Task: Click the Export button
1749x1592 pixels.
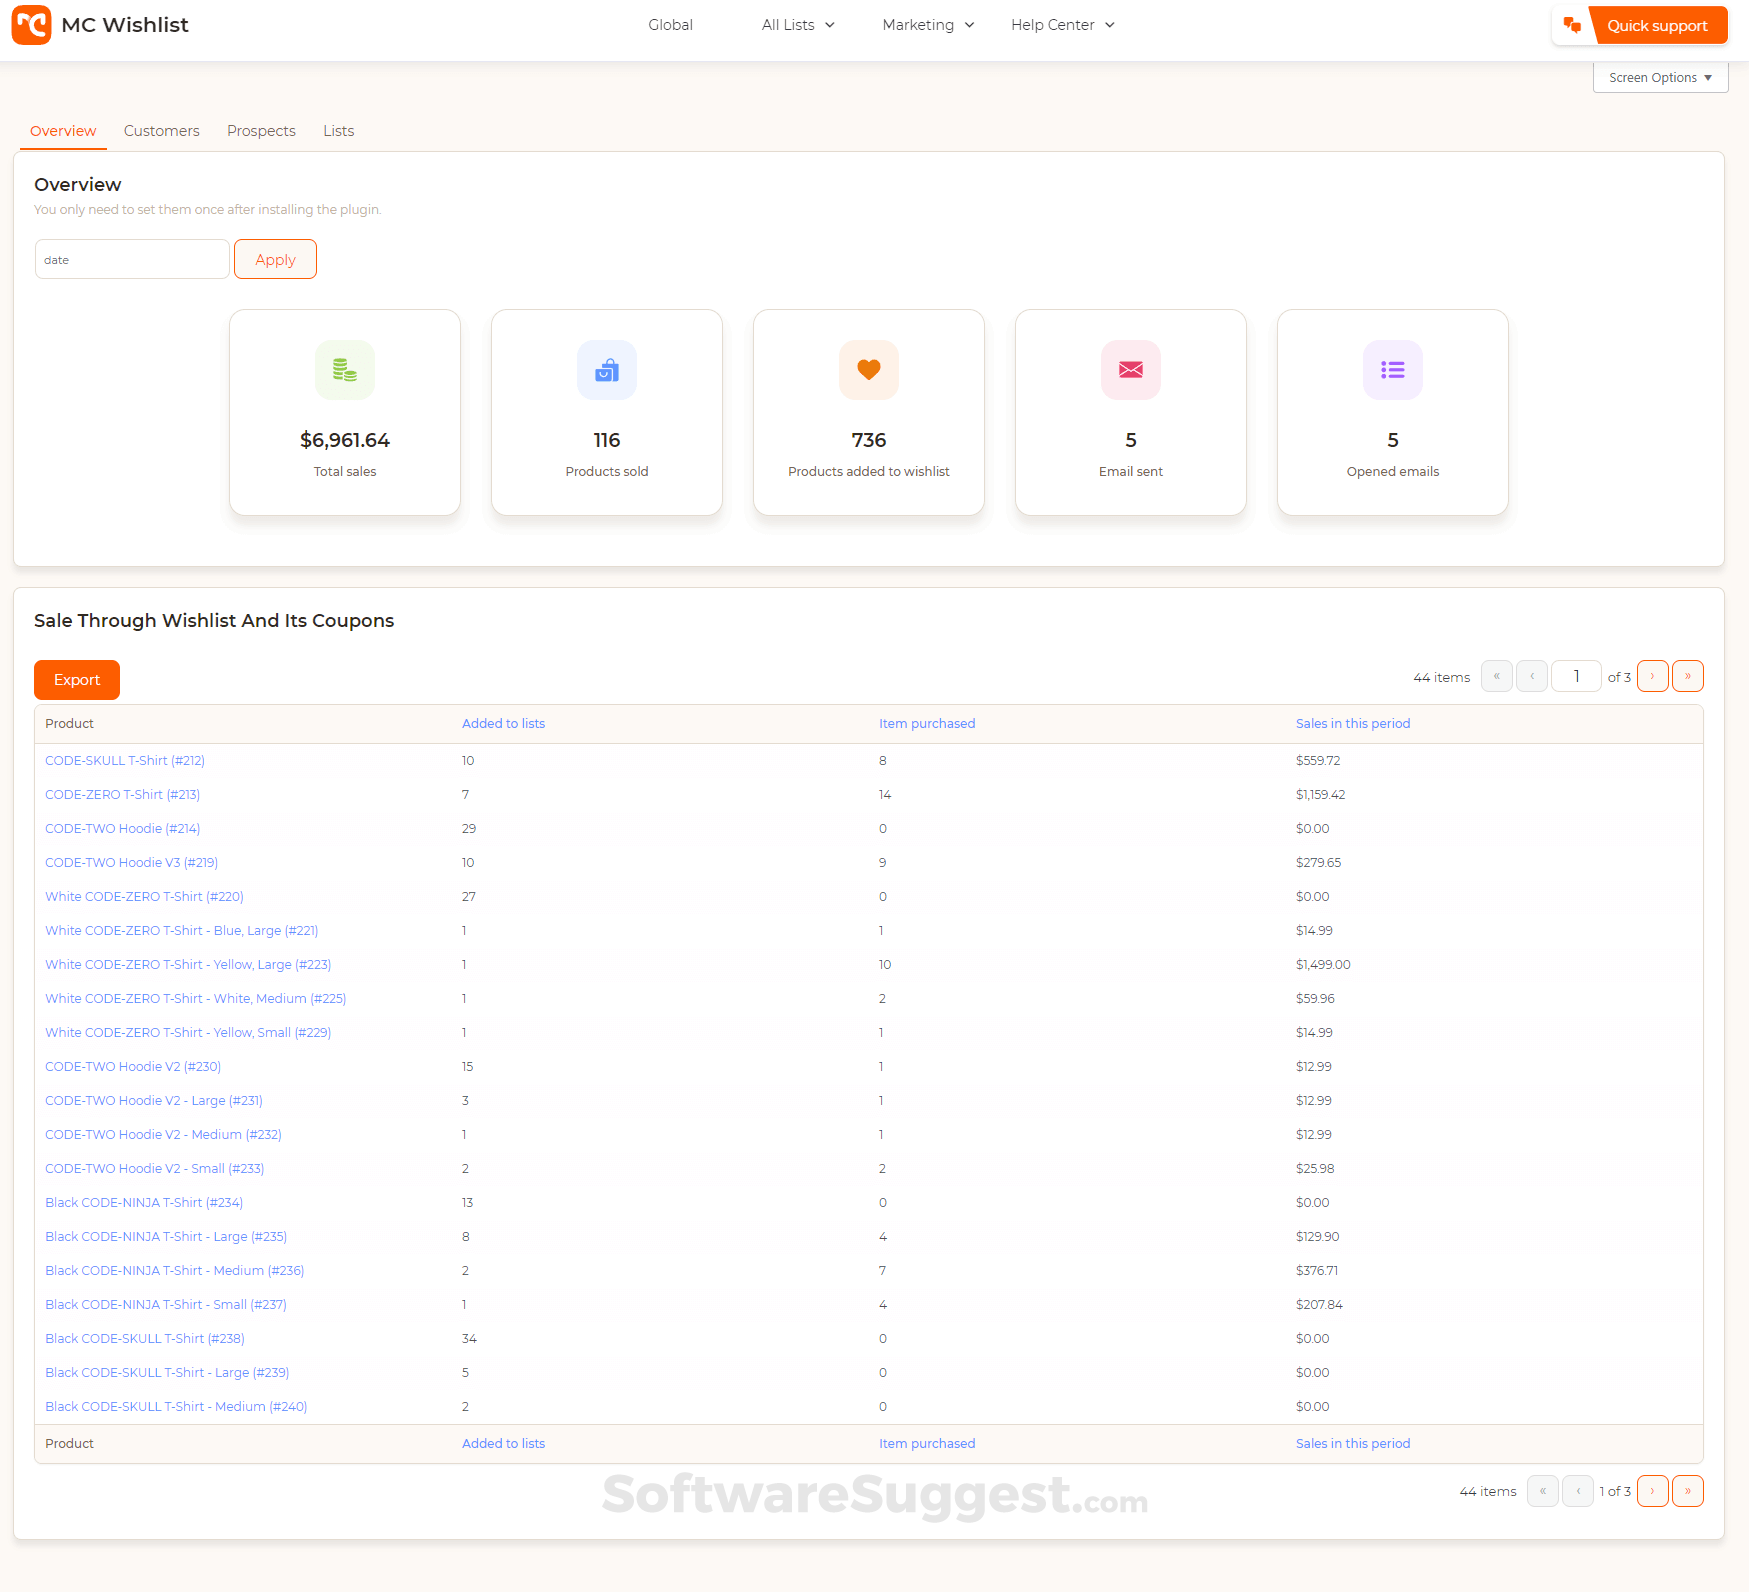Action: (x=77, y=679)
